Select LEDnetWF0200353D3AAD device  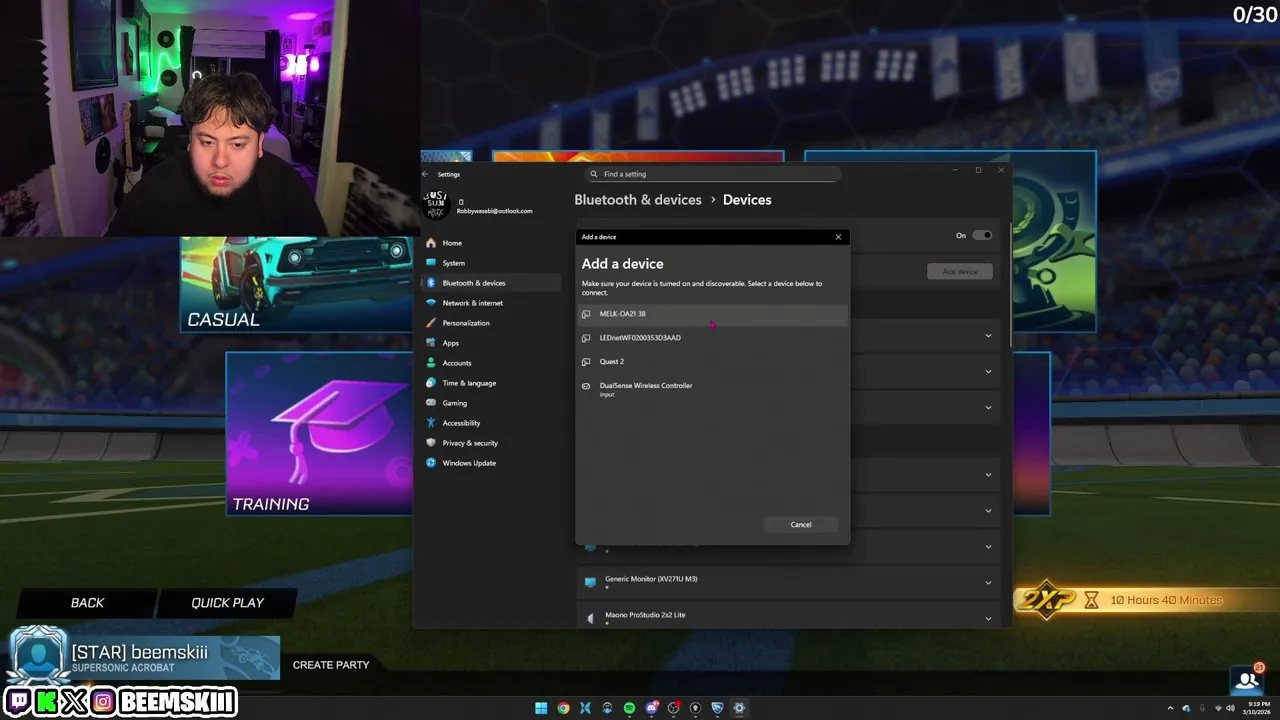(x=713, y=338)
